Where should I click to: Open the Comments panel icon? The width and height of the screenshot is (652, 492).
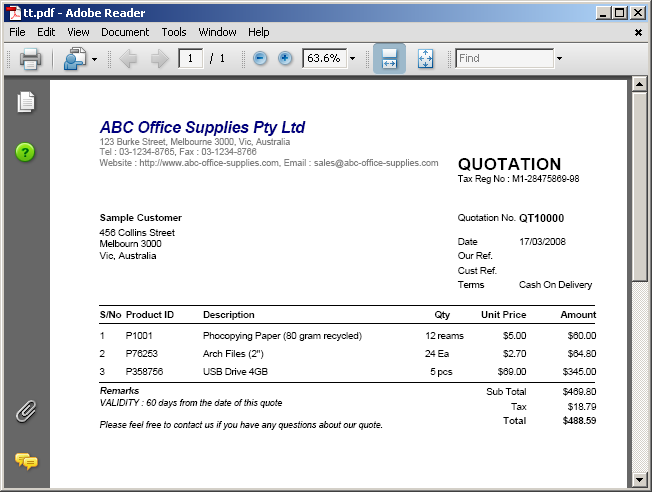[26, 461]
